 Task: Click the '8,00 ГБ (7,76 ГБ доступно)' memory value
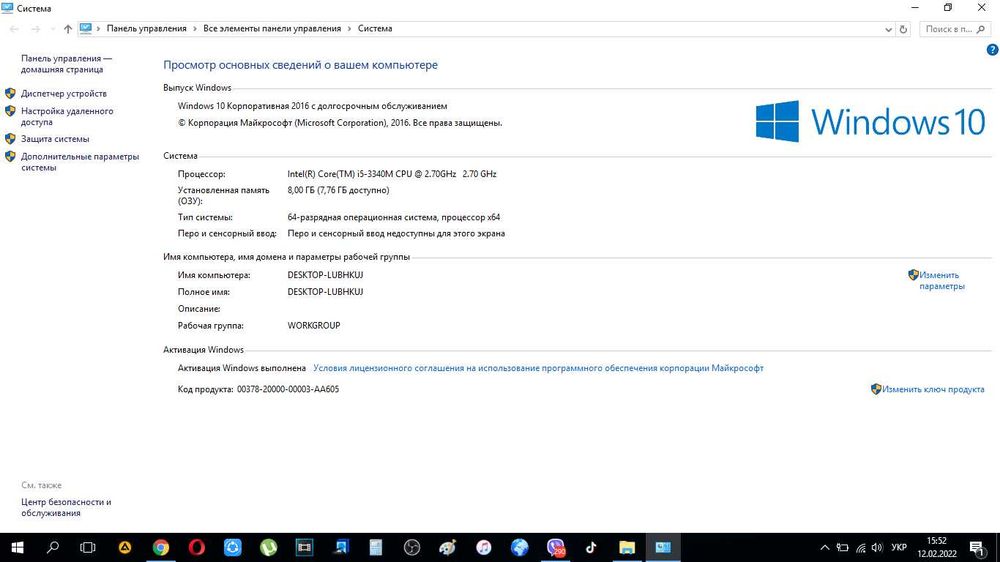click(x=338, y=190)
